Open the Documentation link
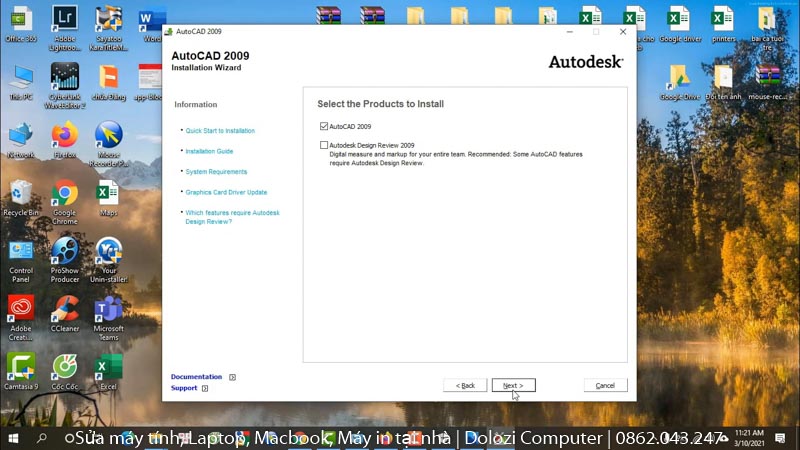The height and width of the screenshot is (450, 800). [x=196, y=377]
